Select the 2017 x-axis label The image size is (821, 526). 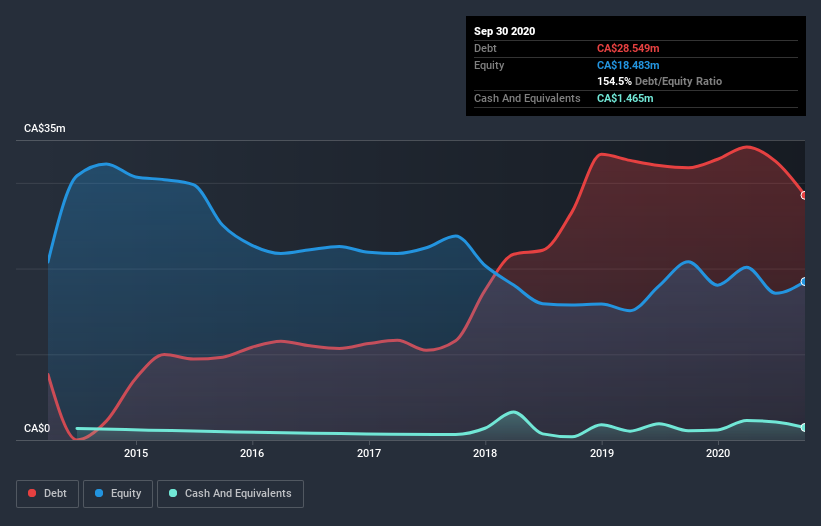(x=369, y=453)
